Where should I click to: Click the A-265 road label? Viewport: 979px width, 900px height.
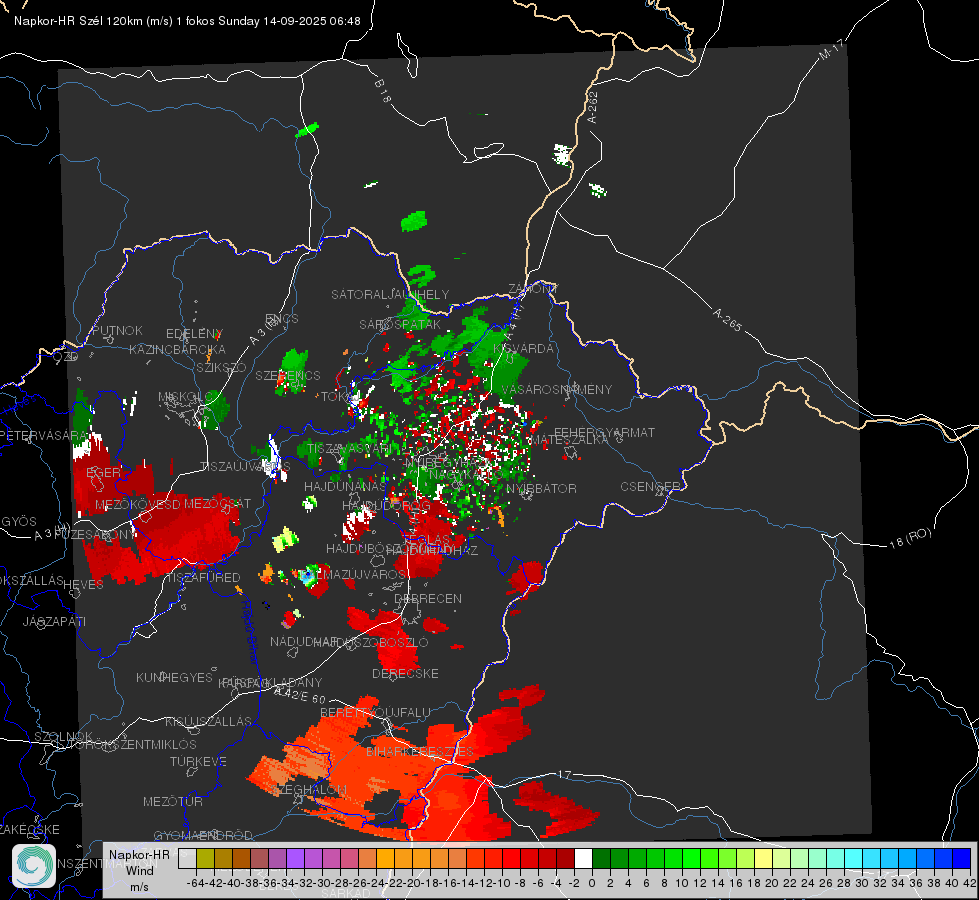tap(727, 319)
